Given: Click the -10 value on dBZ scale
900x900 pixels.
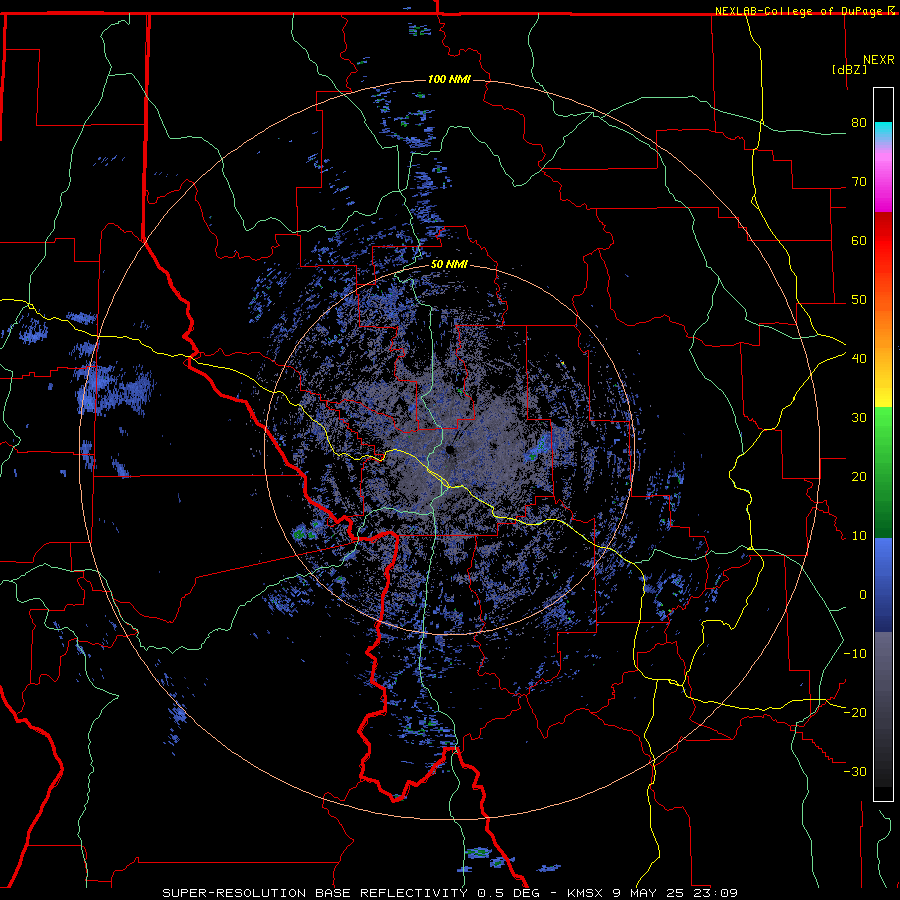Looking at the screenshot, I should tap(855, 653).
